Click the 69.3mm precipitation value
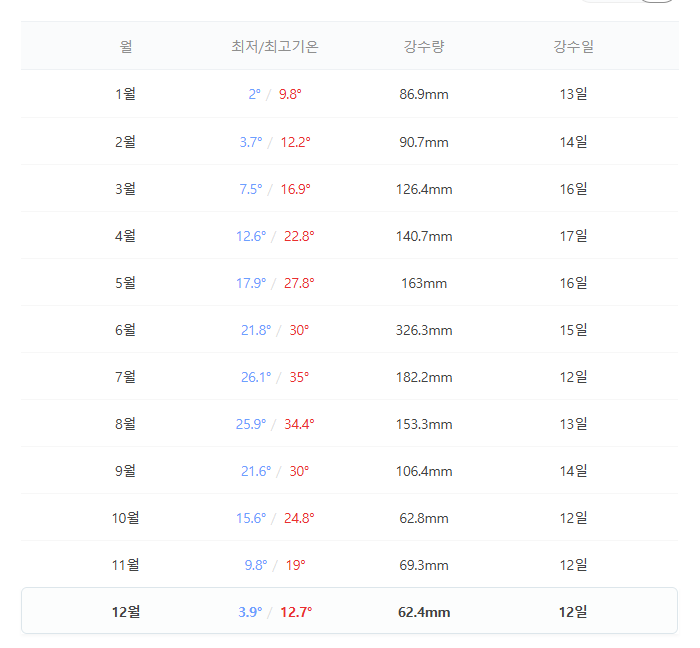 click(424, 565)
